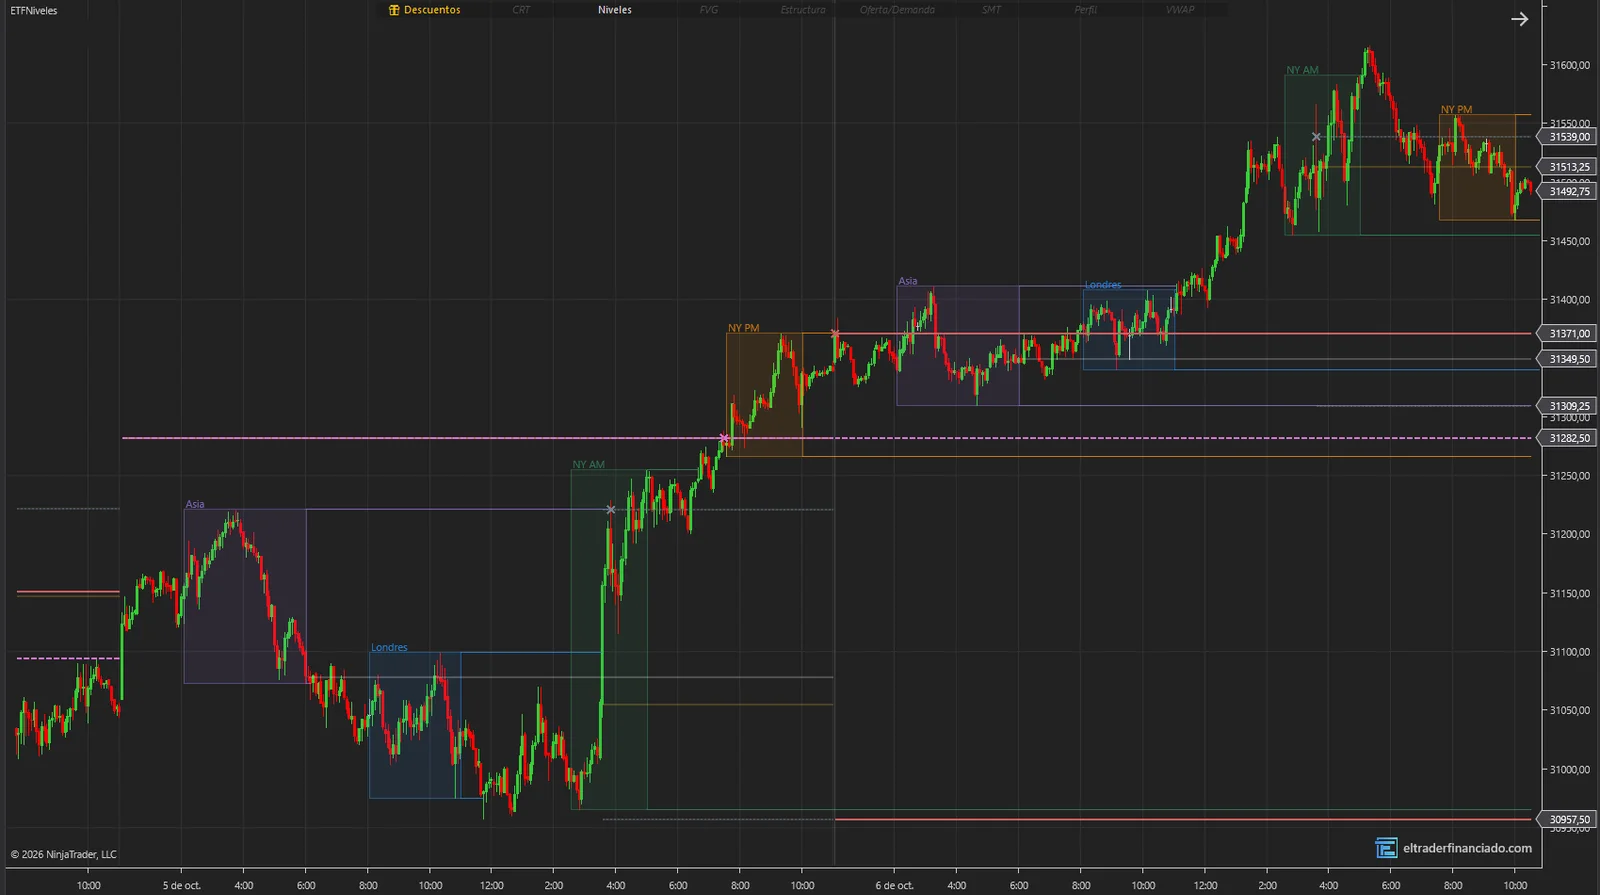The height and width of the screenshot is (895, 1600).
Task: Click the 31282,50 price level marker
Action: coord(1566,438)
